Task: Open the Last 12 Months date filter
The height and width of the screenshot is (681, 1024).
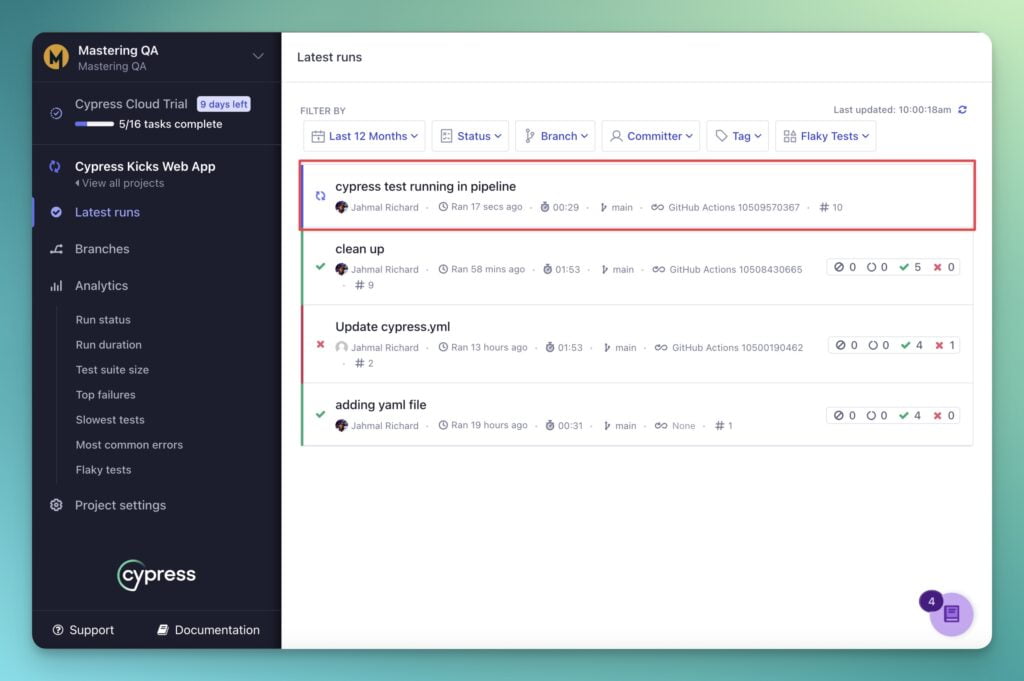Action: click(364, 136)
